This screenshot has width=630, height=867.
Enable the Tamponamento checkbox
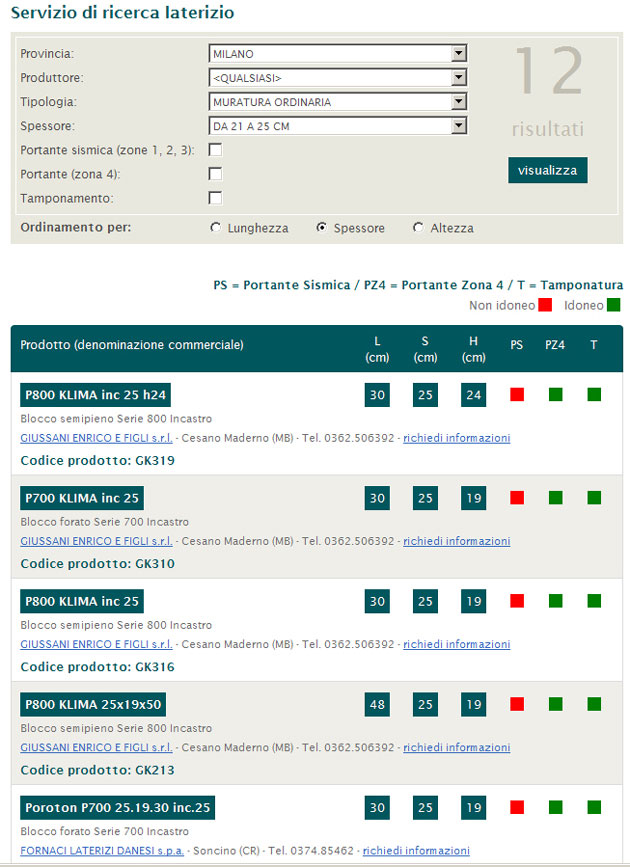(215, 198)
